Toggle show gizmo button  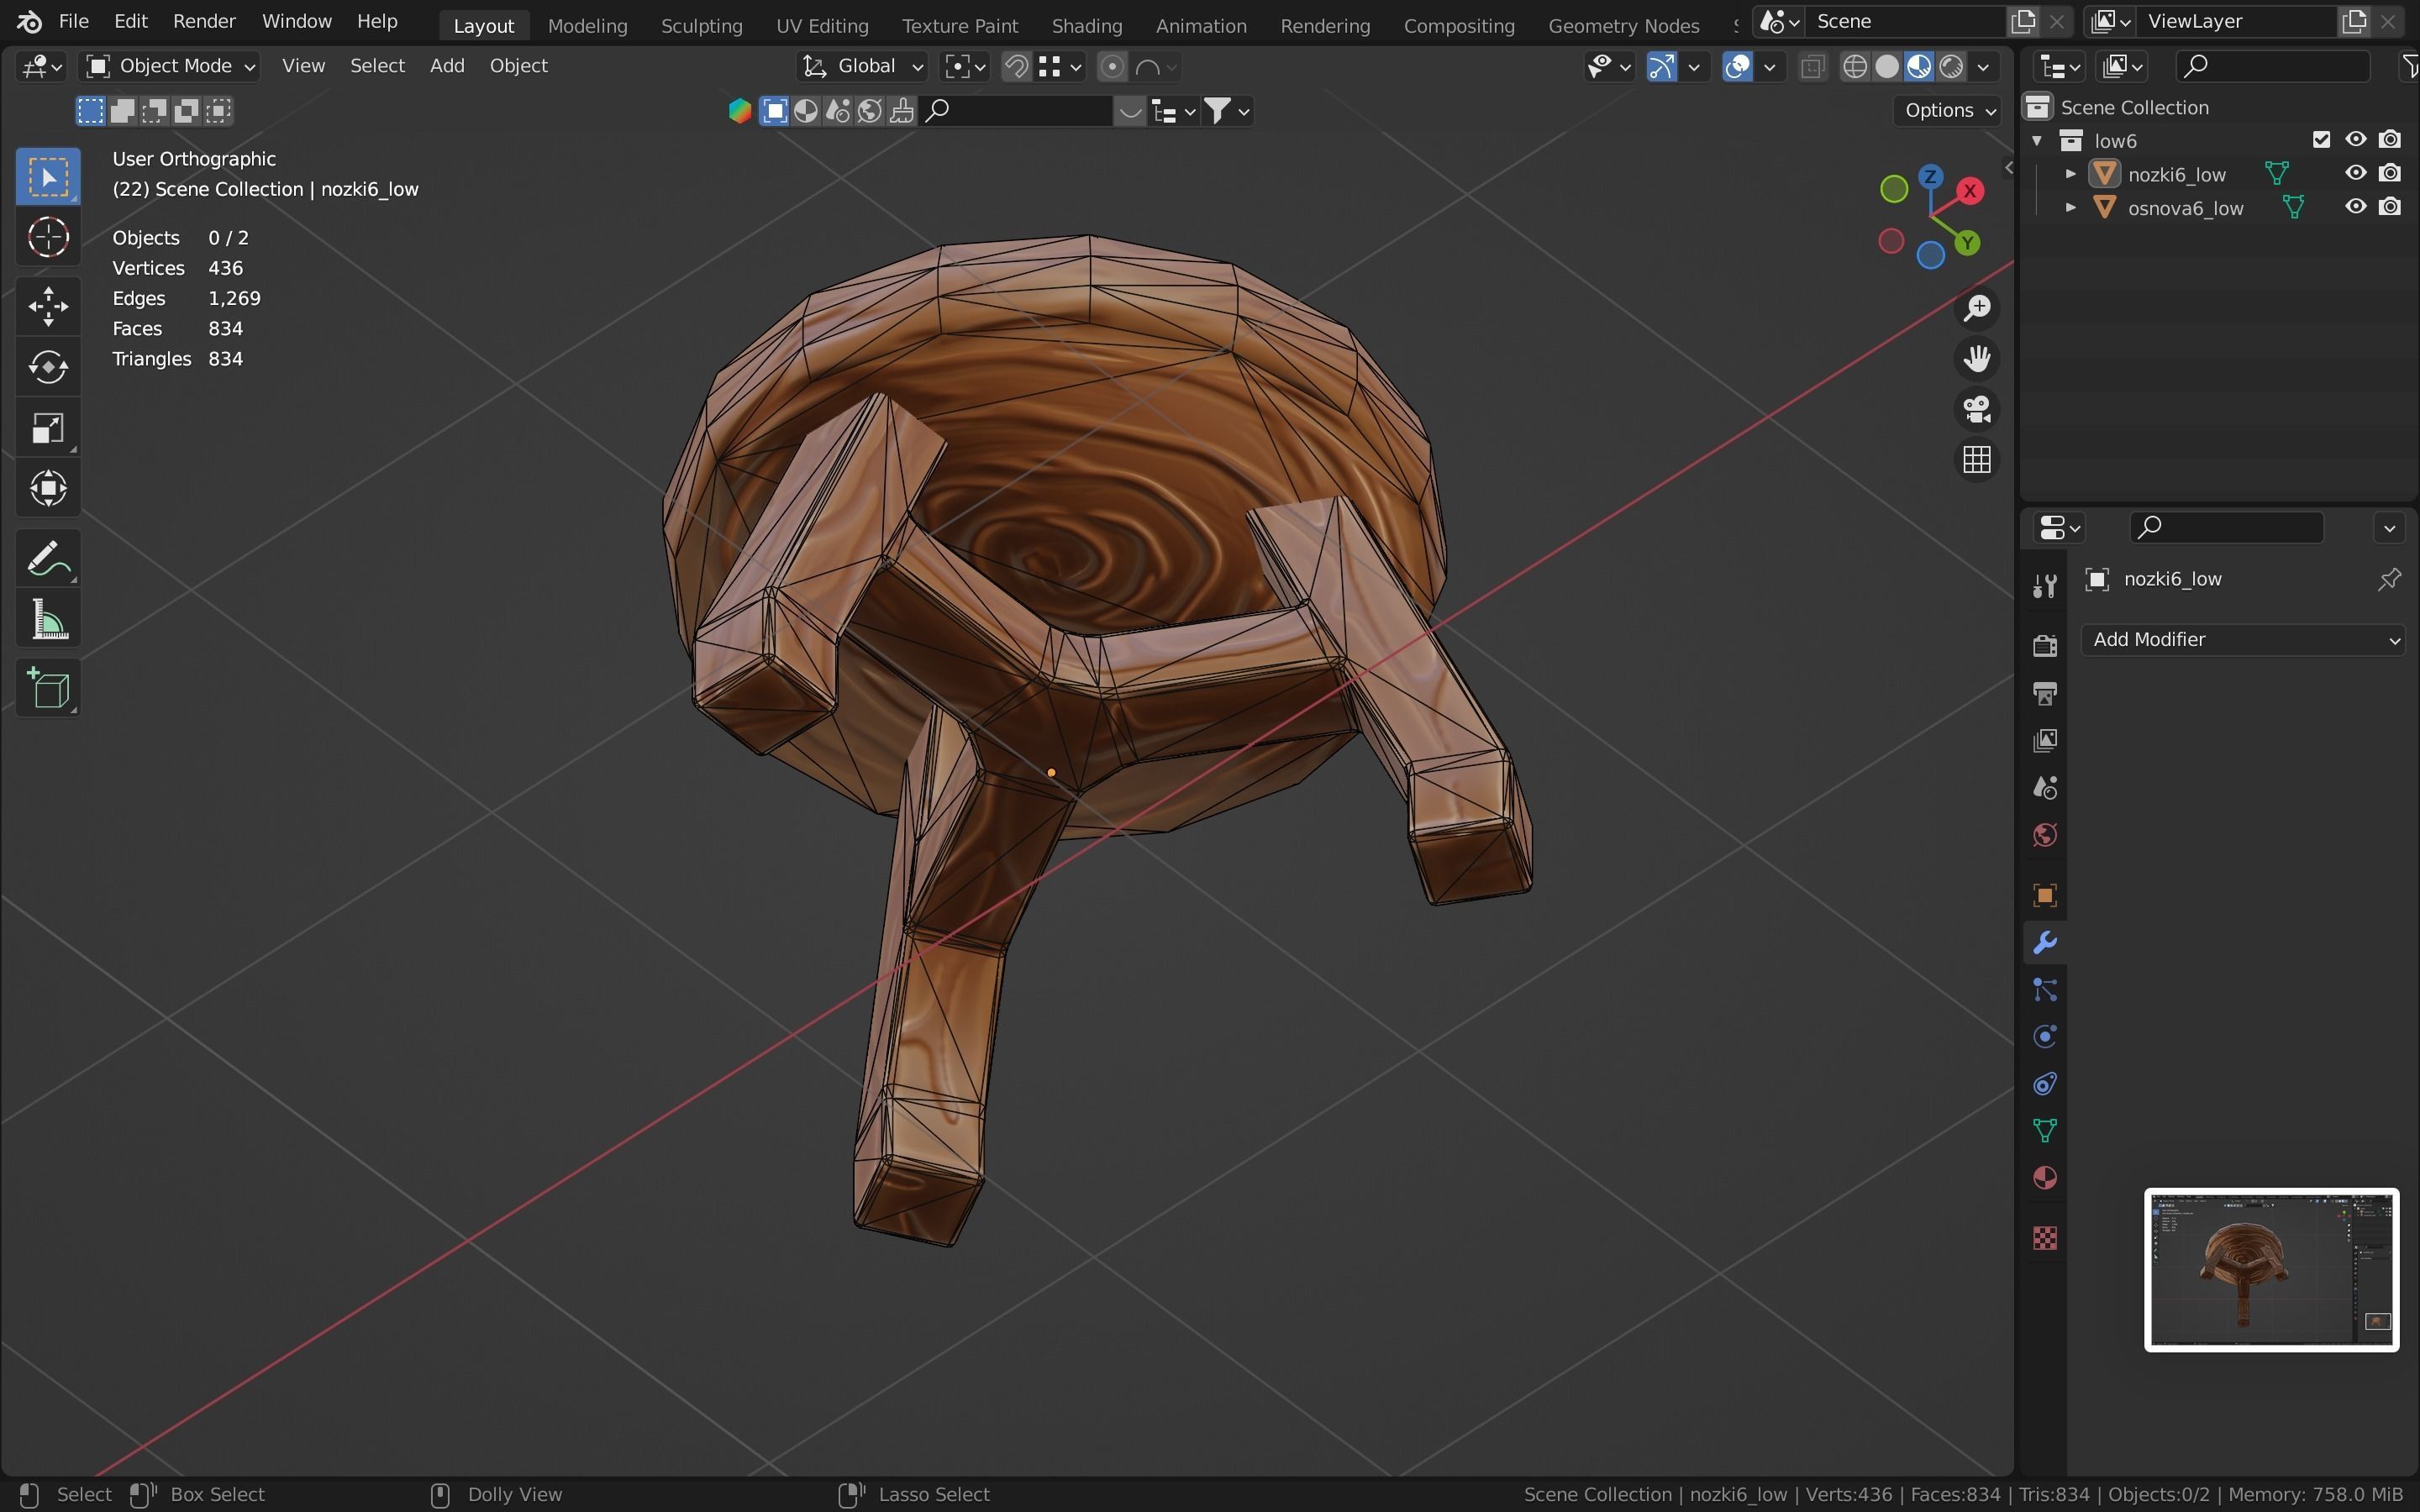[x=1661, y=66]
